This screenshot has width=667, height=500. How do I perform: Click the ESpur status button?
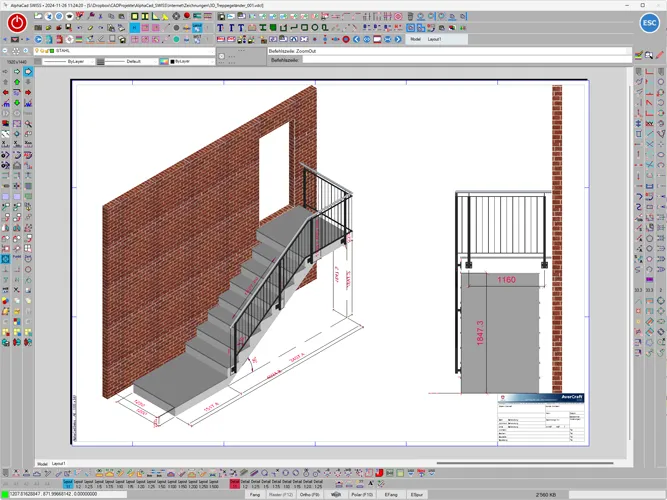[416, 494]
